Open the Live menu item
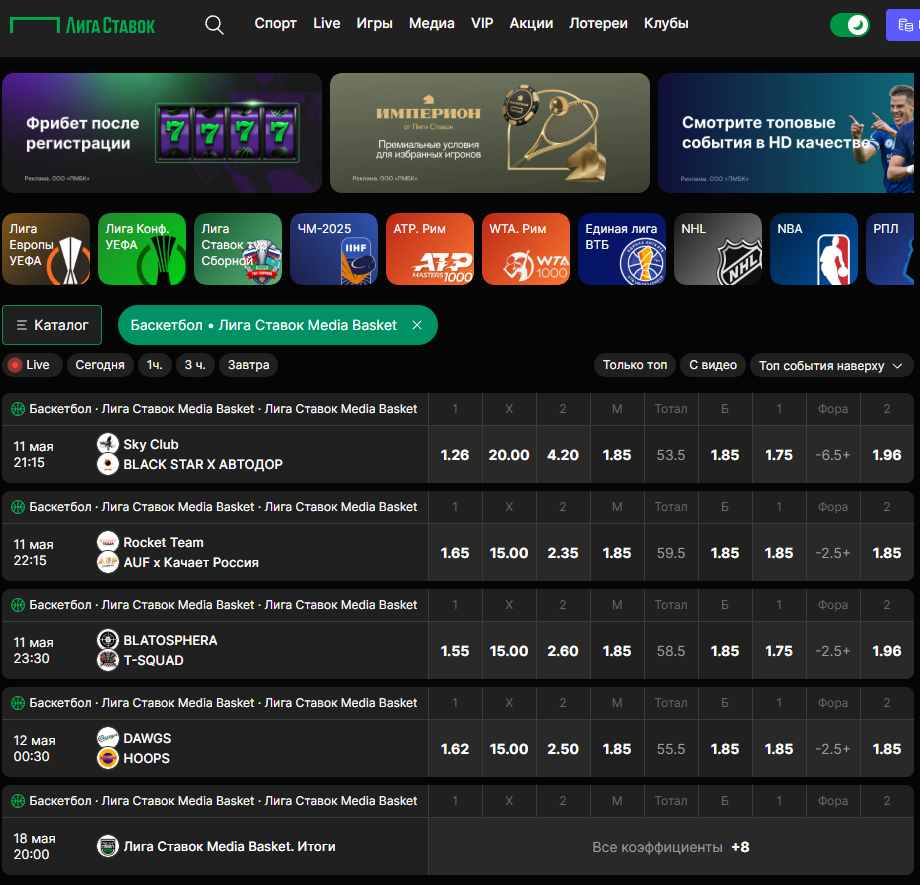The width and height of the screenshot is (920, 885). coord(327,23)
